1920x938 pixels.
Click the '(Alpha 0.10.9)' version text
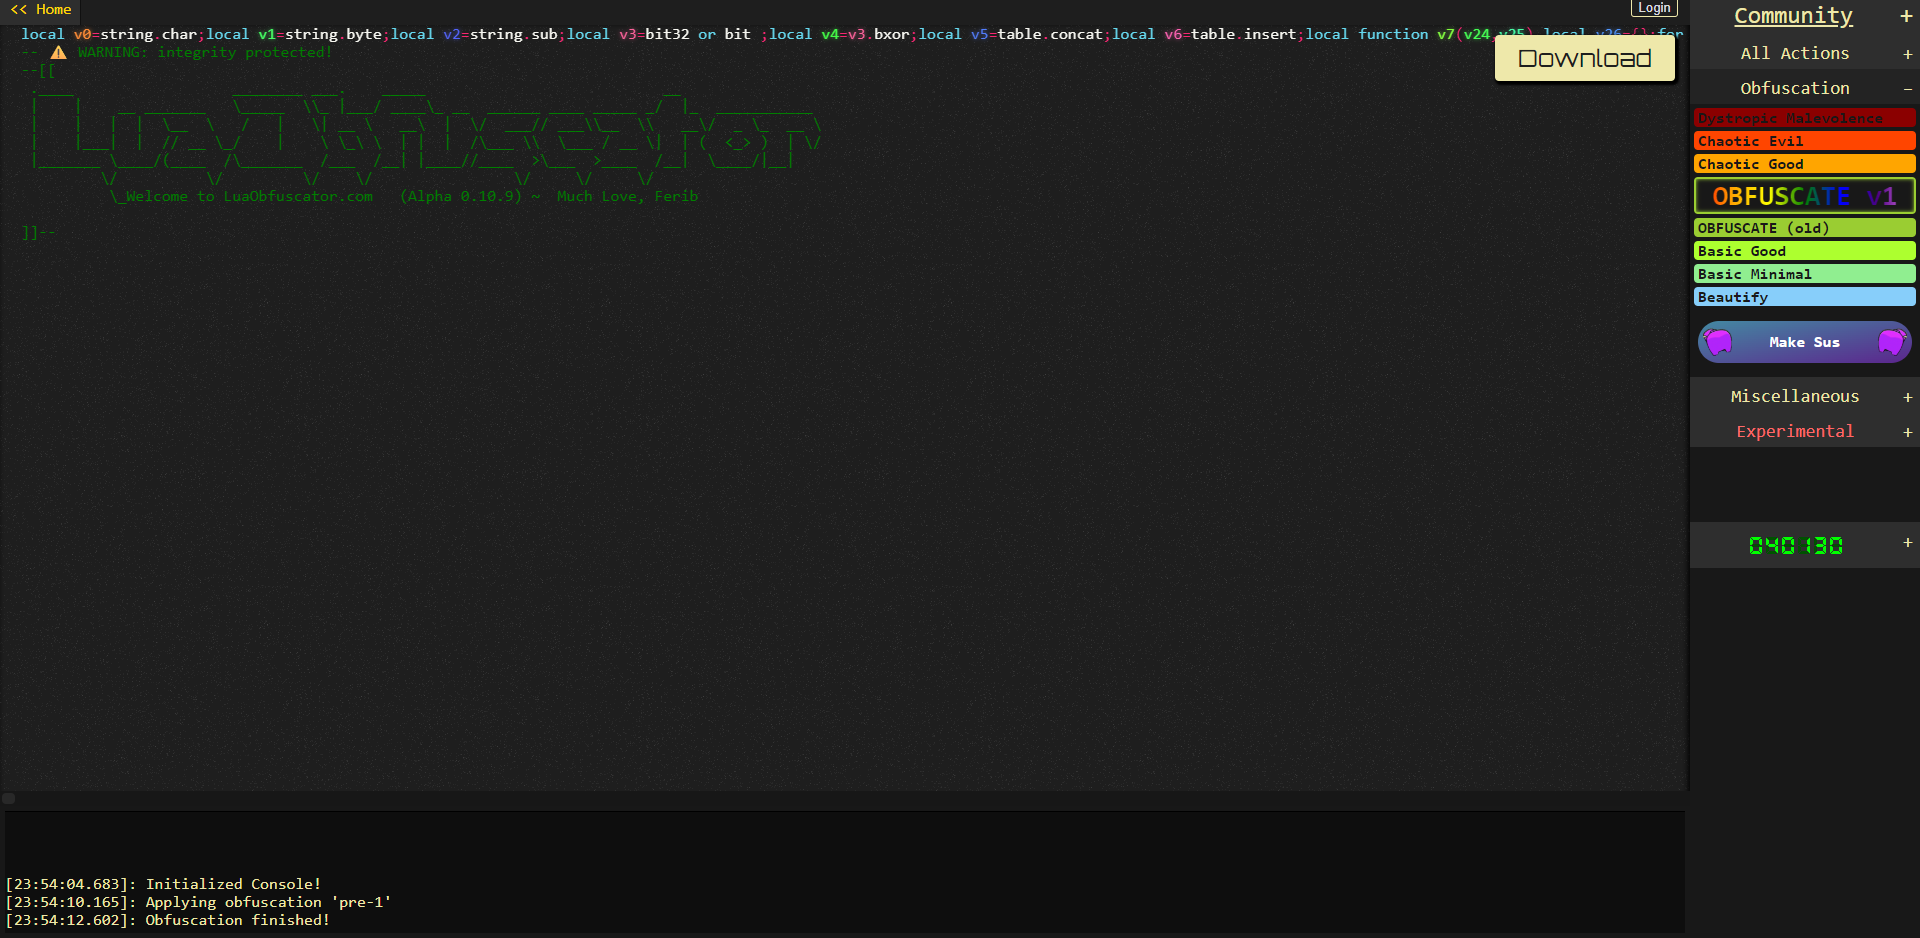(x=460, y=196)
